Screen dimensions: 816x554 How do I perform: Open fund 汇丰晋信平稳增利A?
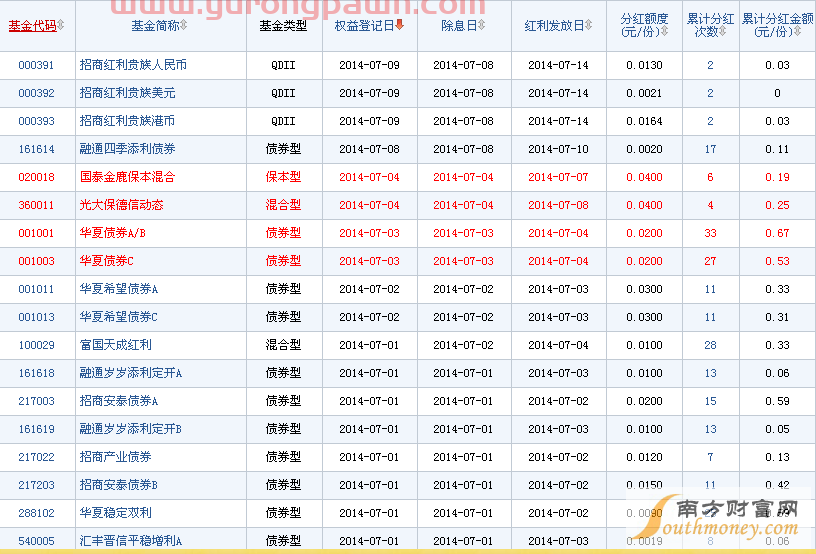pos(131,542)
